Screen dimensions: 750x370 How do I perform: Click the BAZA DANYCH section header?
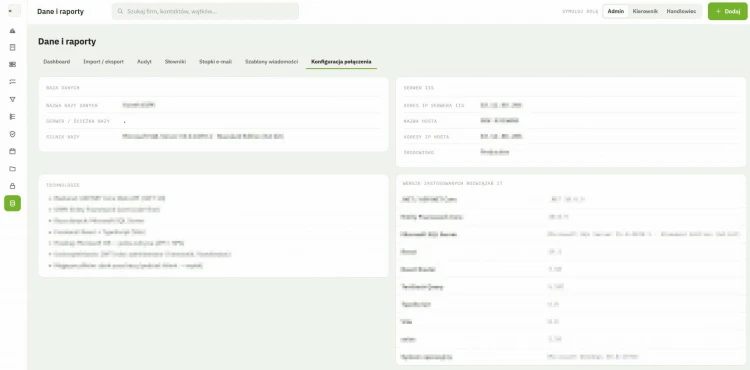tap(63, 88)
